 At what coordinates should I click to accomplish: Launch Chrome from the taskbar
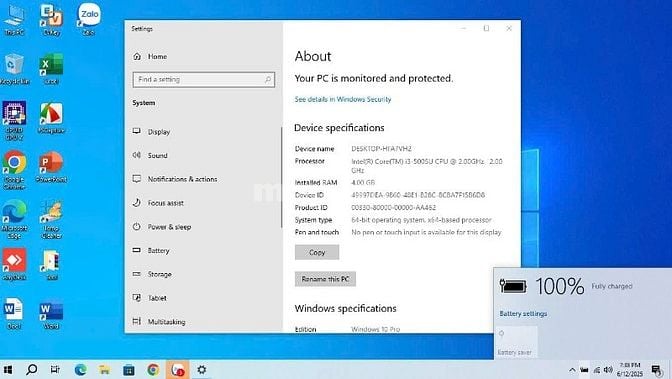pos(153,370)
